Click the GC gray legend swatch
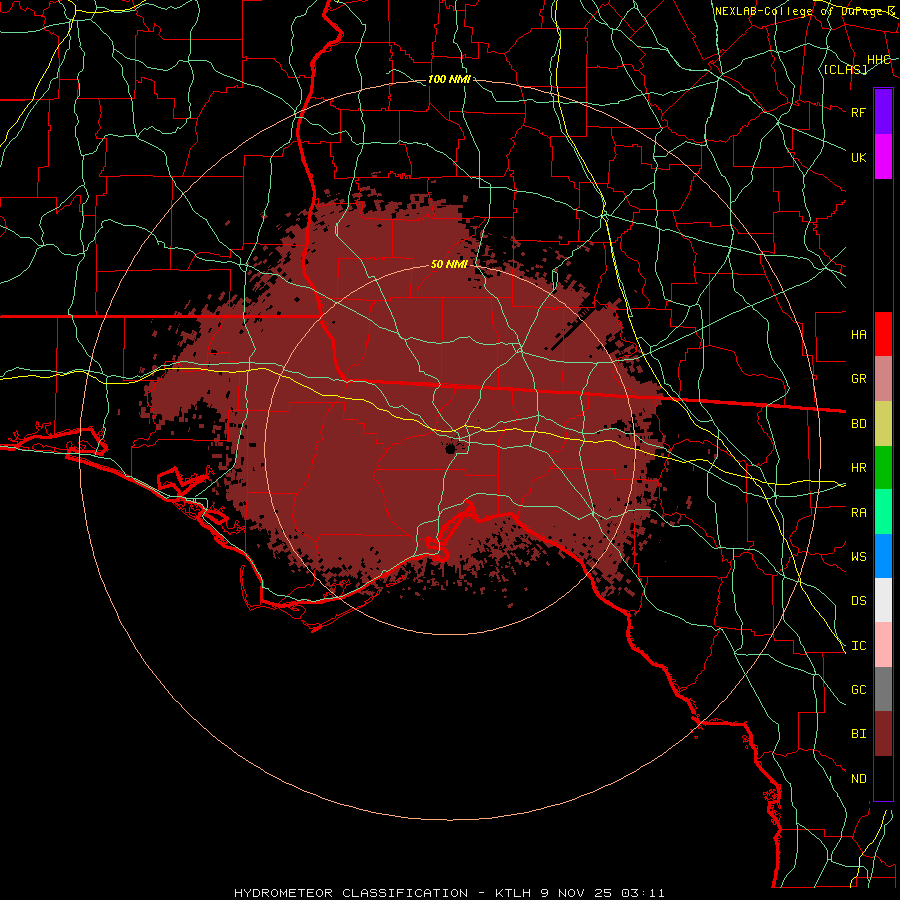This screenshot has height=900, width=900. 883,689
